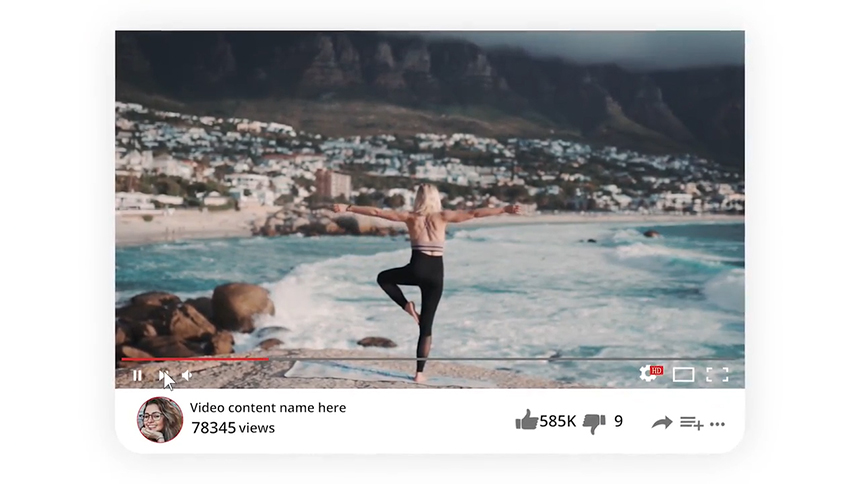This screenshot has width=860, height=484.
Task: Jump ahead on the gray unplayed progress bar
Action: tap(502, 359)
